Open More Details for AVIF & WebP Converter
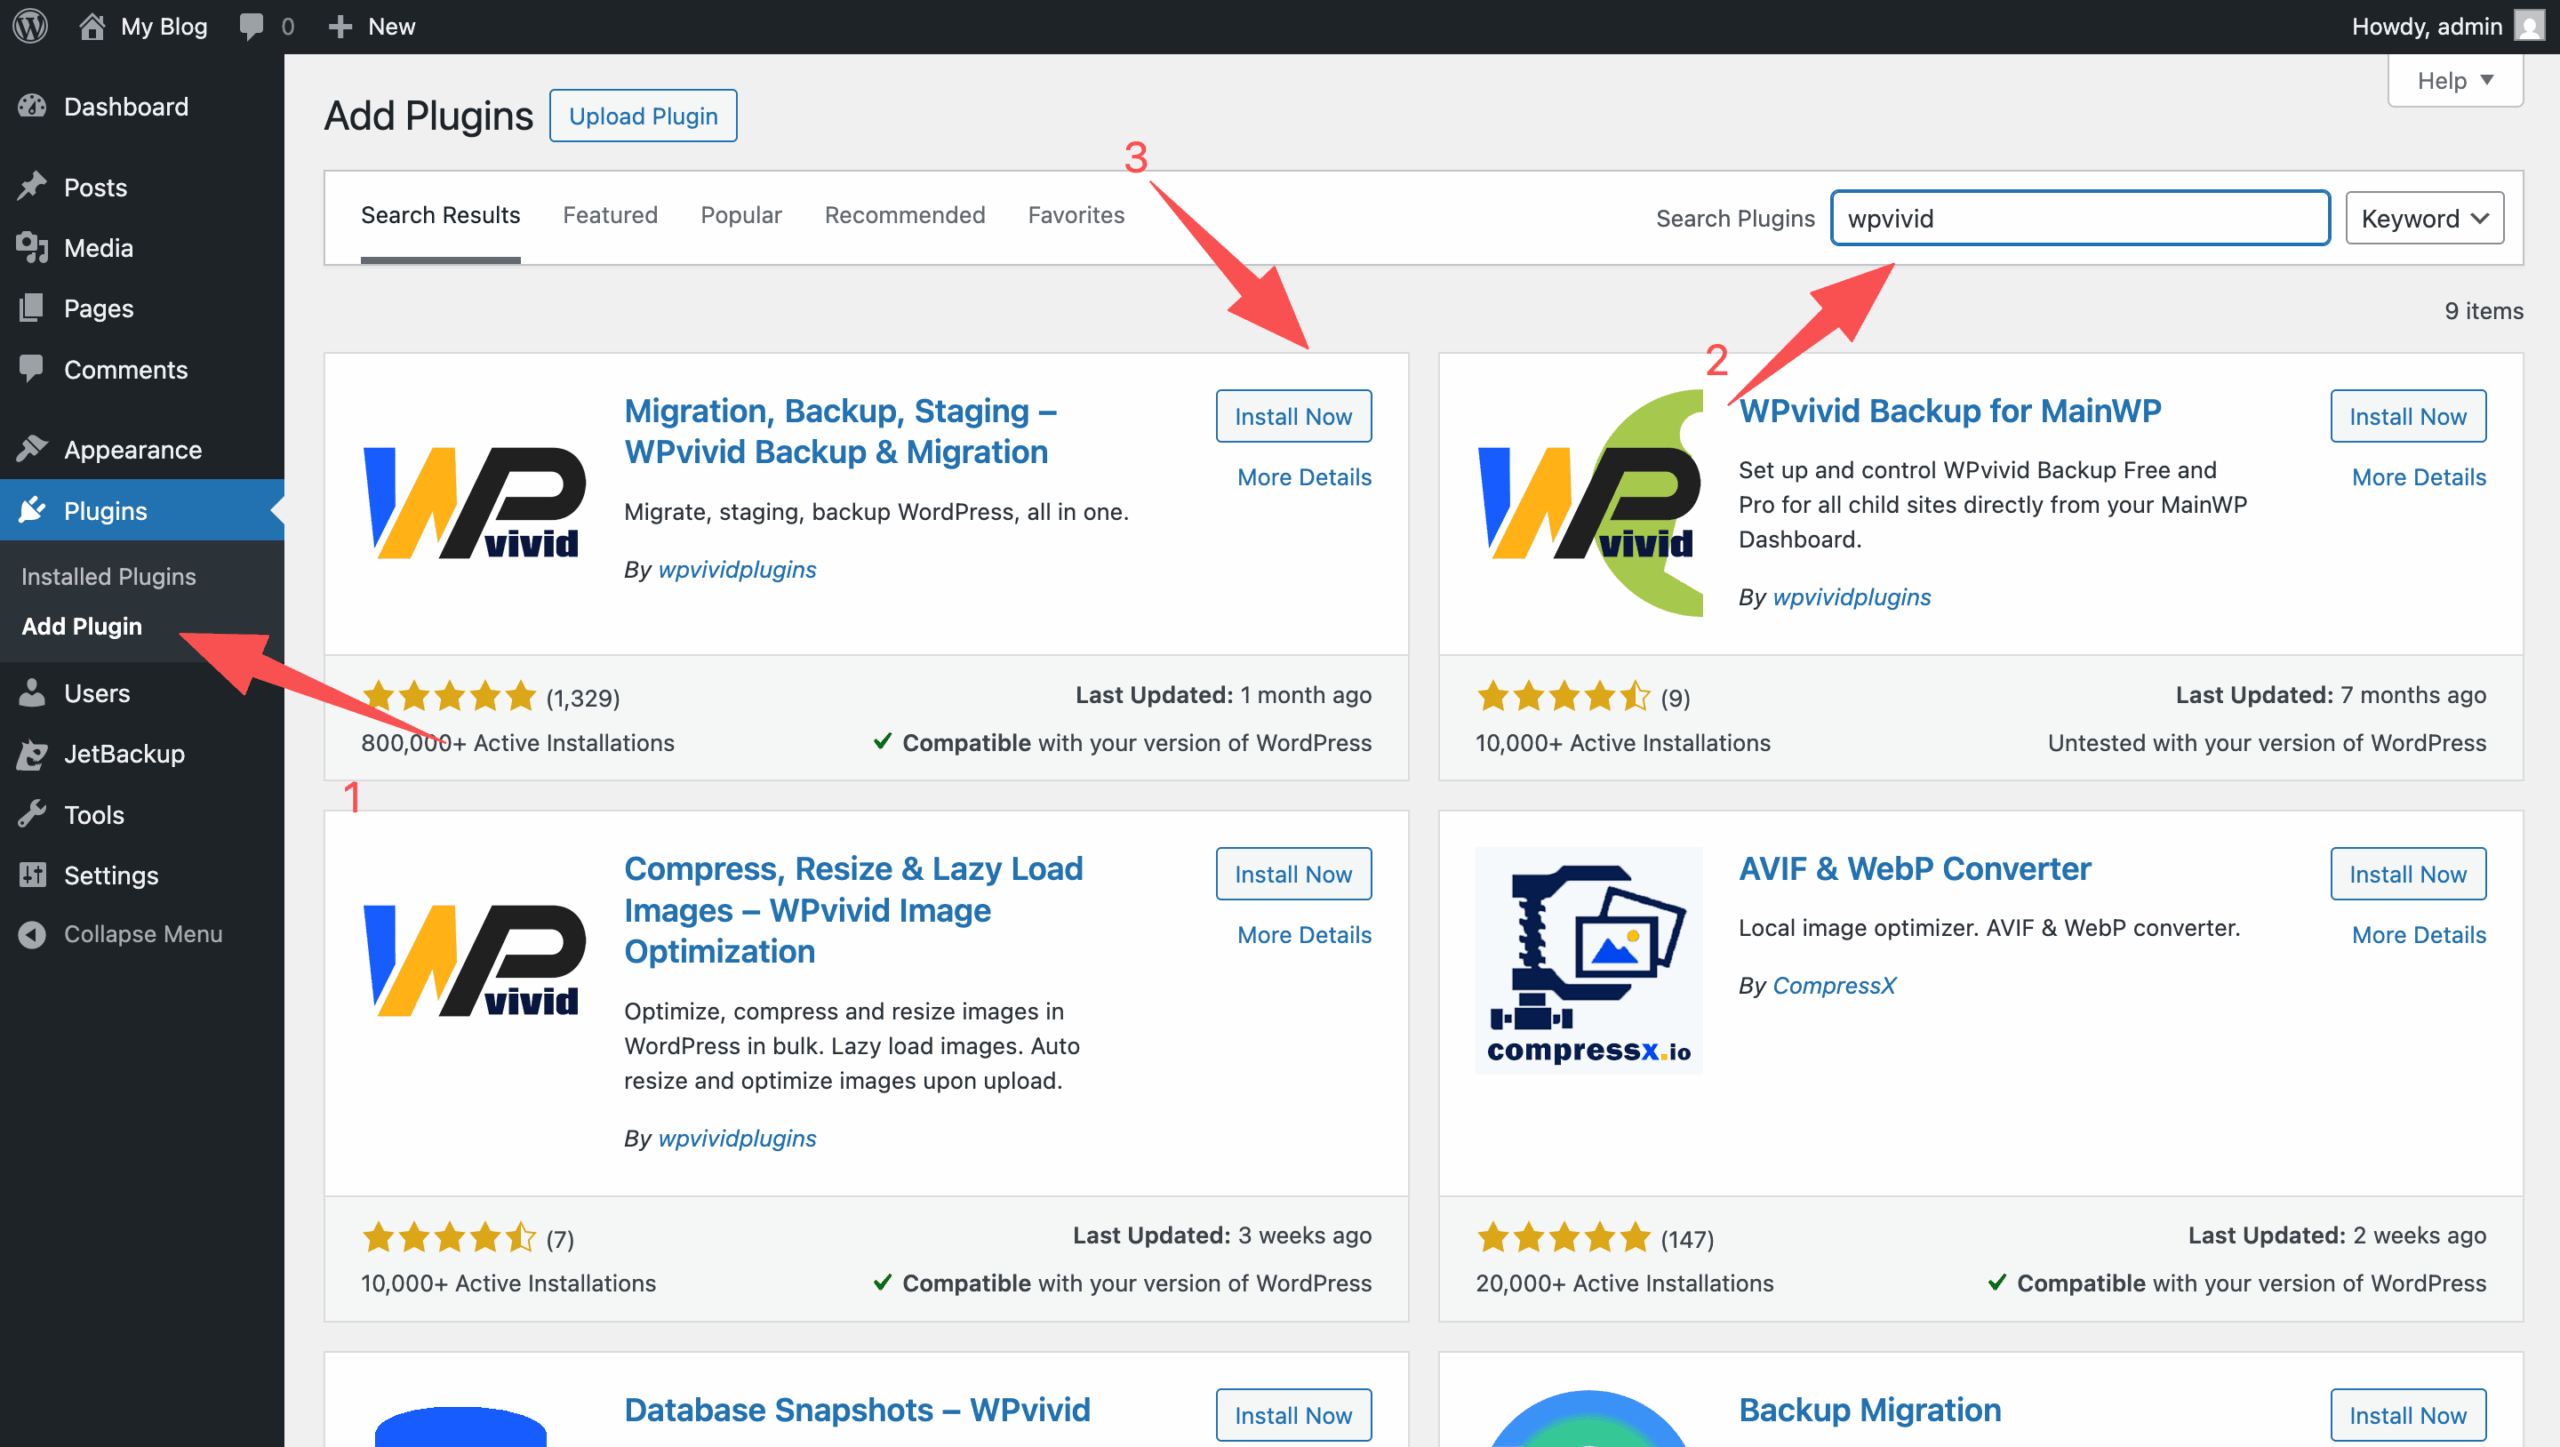 pyautogui.click(x=2417, y=934)
